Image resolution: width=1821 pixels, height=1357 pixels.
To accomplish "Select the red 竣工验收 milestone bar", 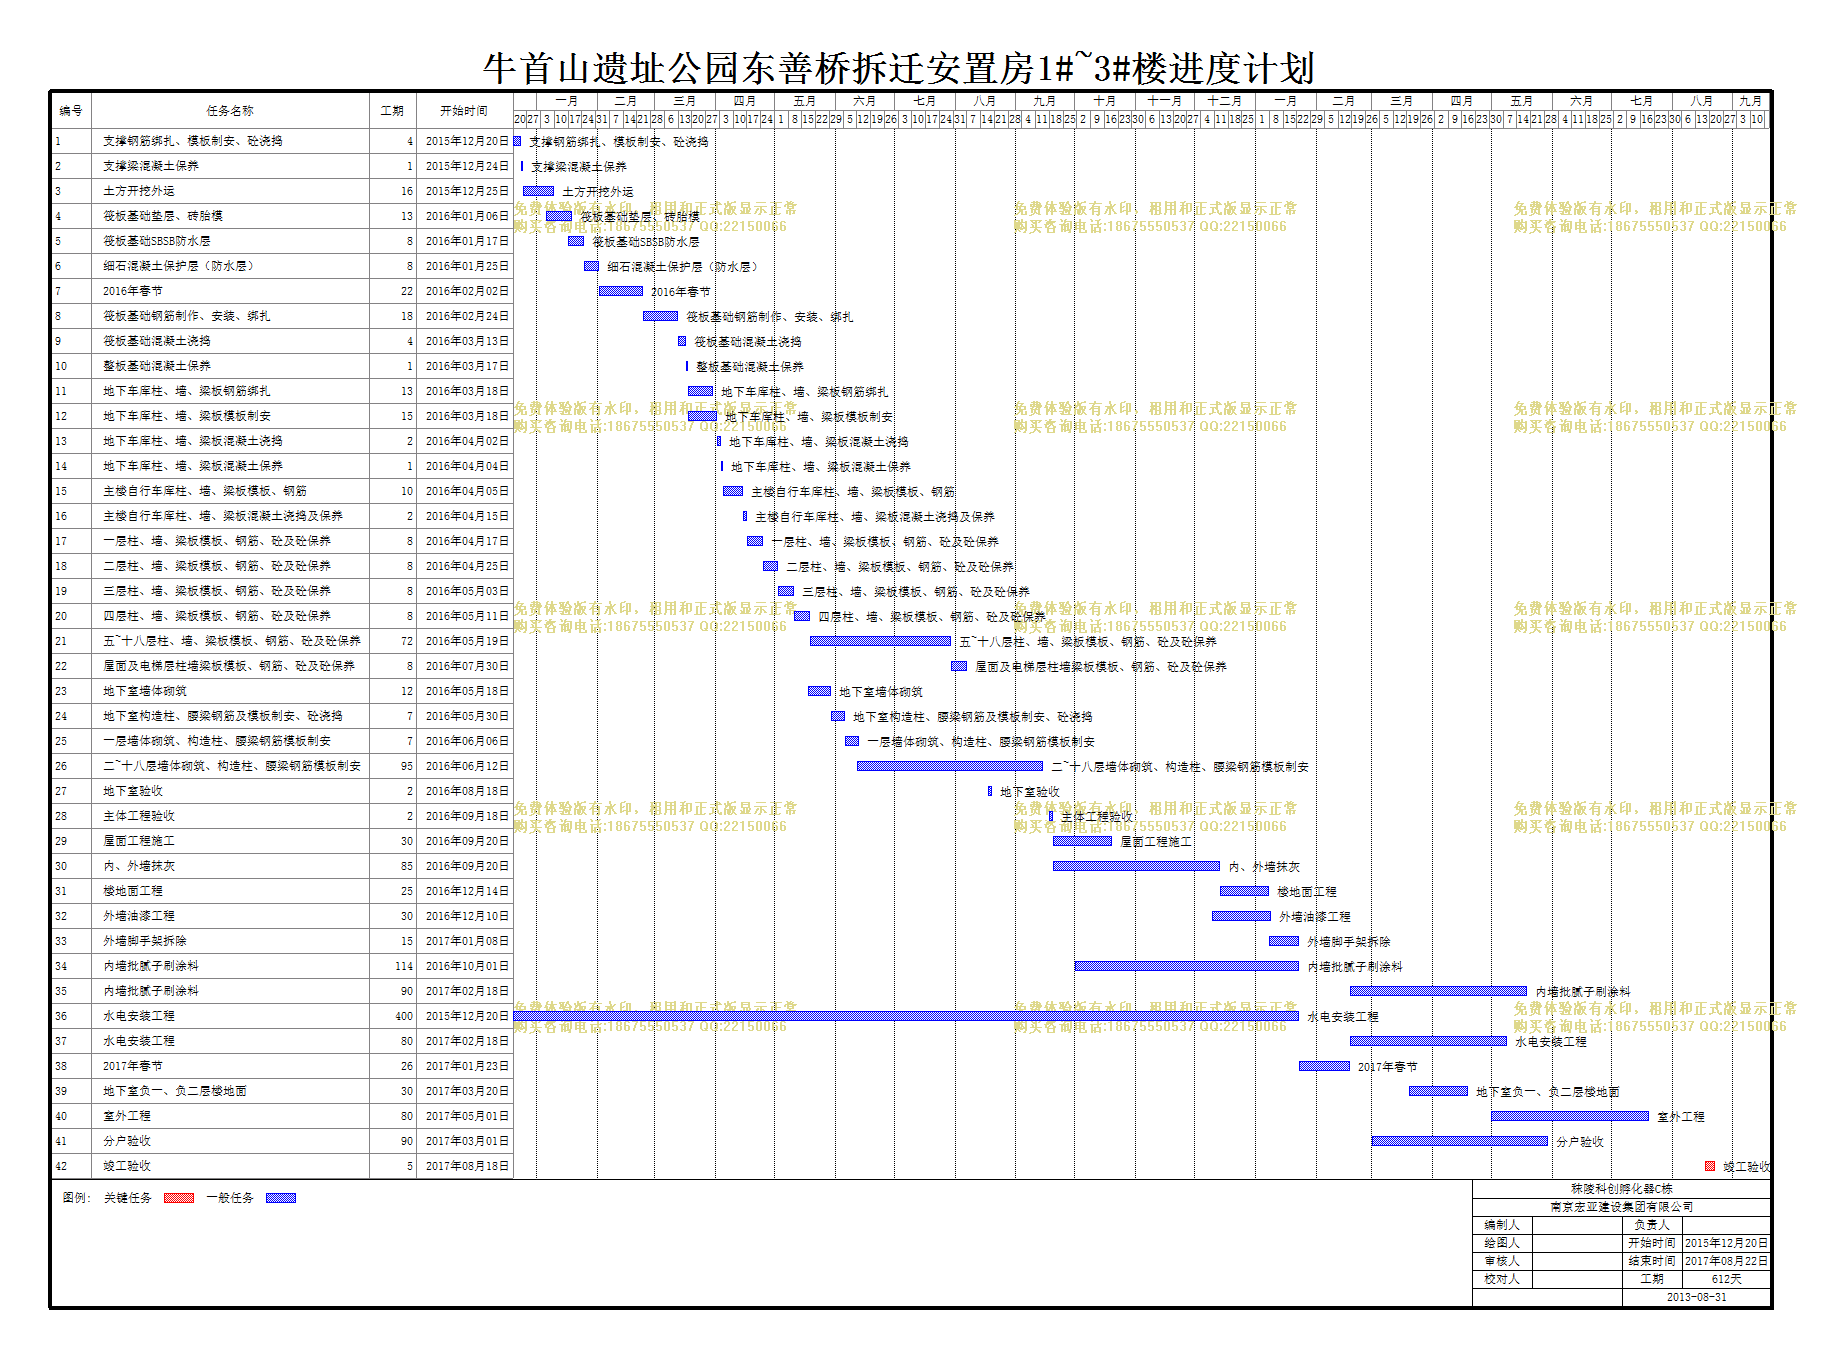I will [1710, 1166].
